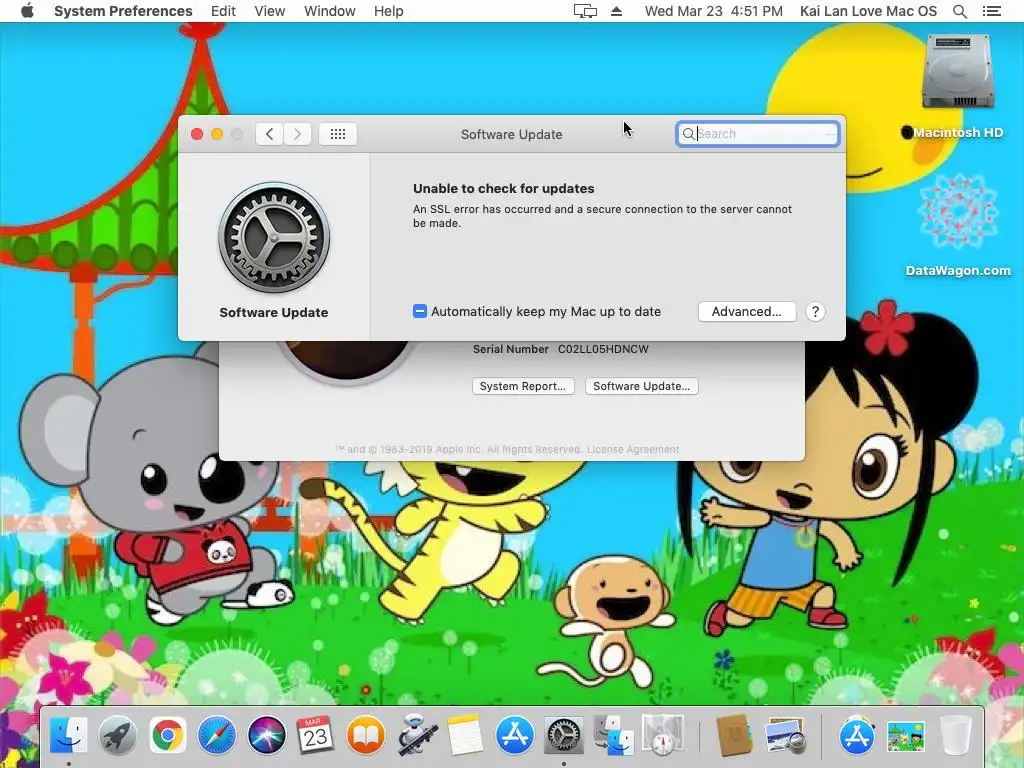
Task: Open the Help menu
Action: (389, 11)
